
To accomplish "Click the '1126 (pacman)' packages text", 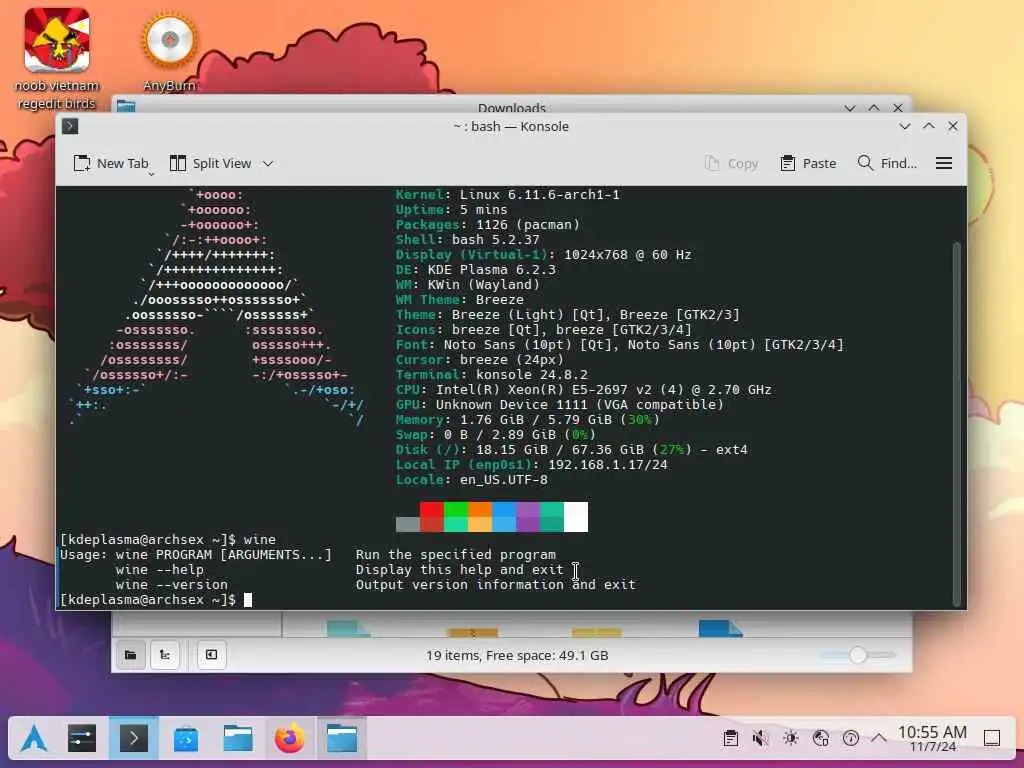I will point(528,225).
